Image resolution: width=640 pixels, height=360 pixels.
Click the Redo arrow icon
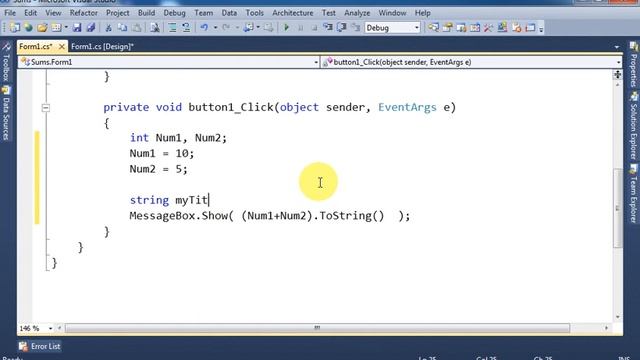click(x=226, y=28)
